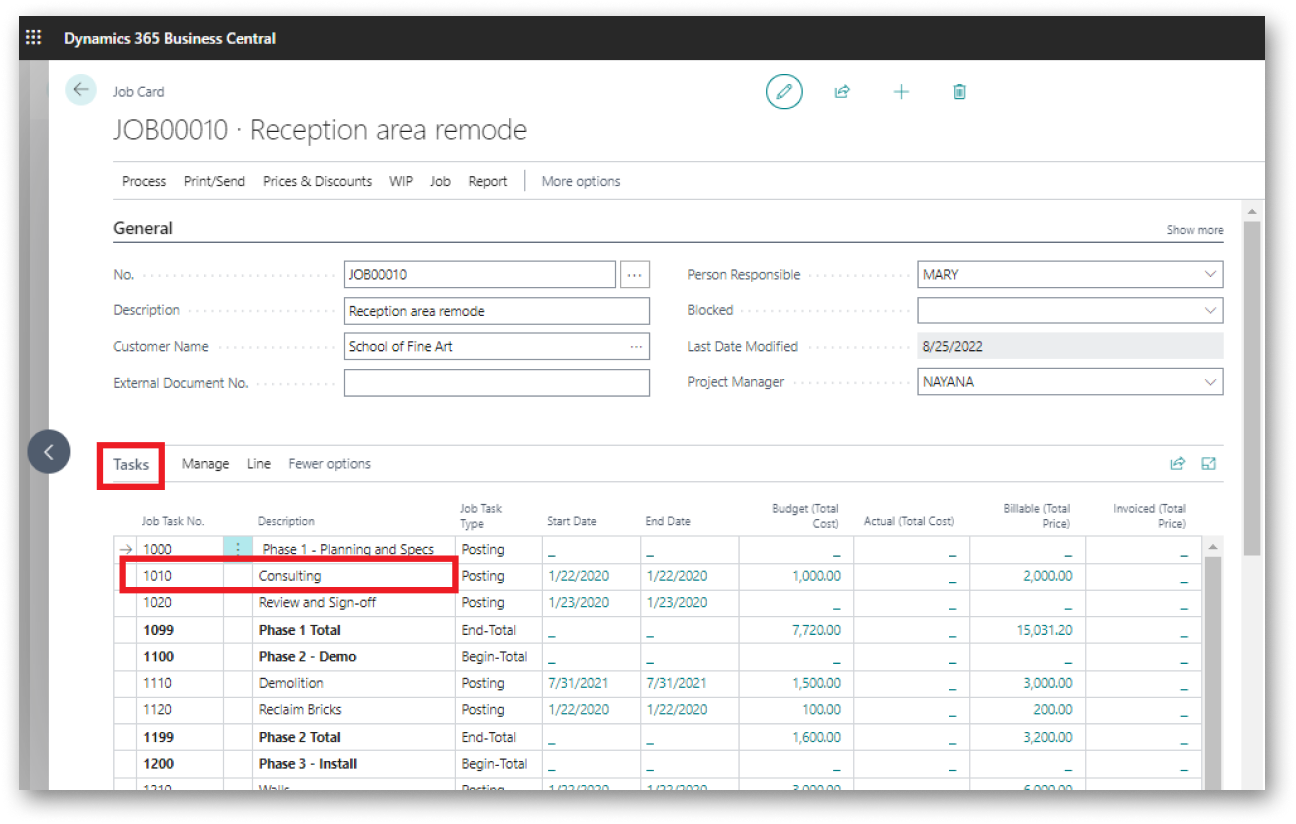Click the No. input field
The image size is (1296, 824).
tap(480, 275)
